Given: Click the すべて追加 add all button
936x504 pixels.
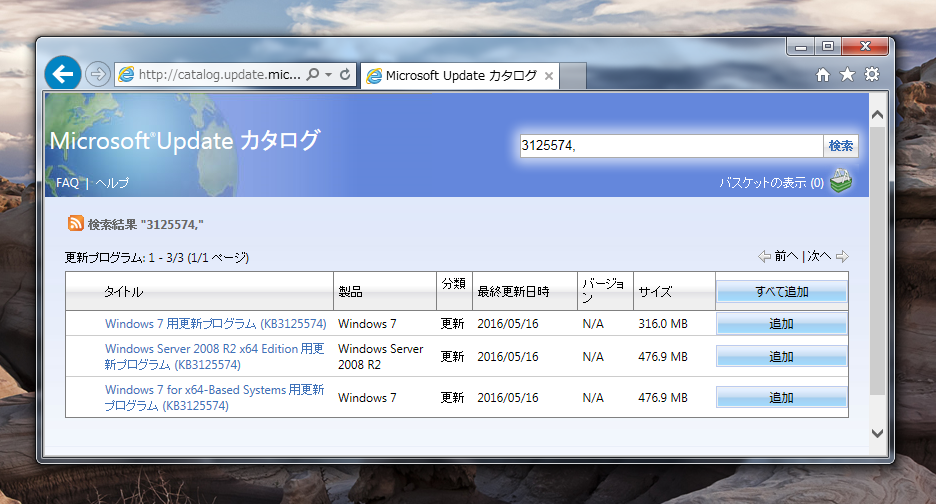Looking at the screenshot, I should click(781, 291).
